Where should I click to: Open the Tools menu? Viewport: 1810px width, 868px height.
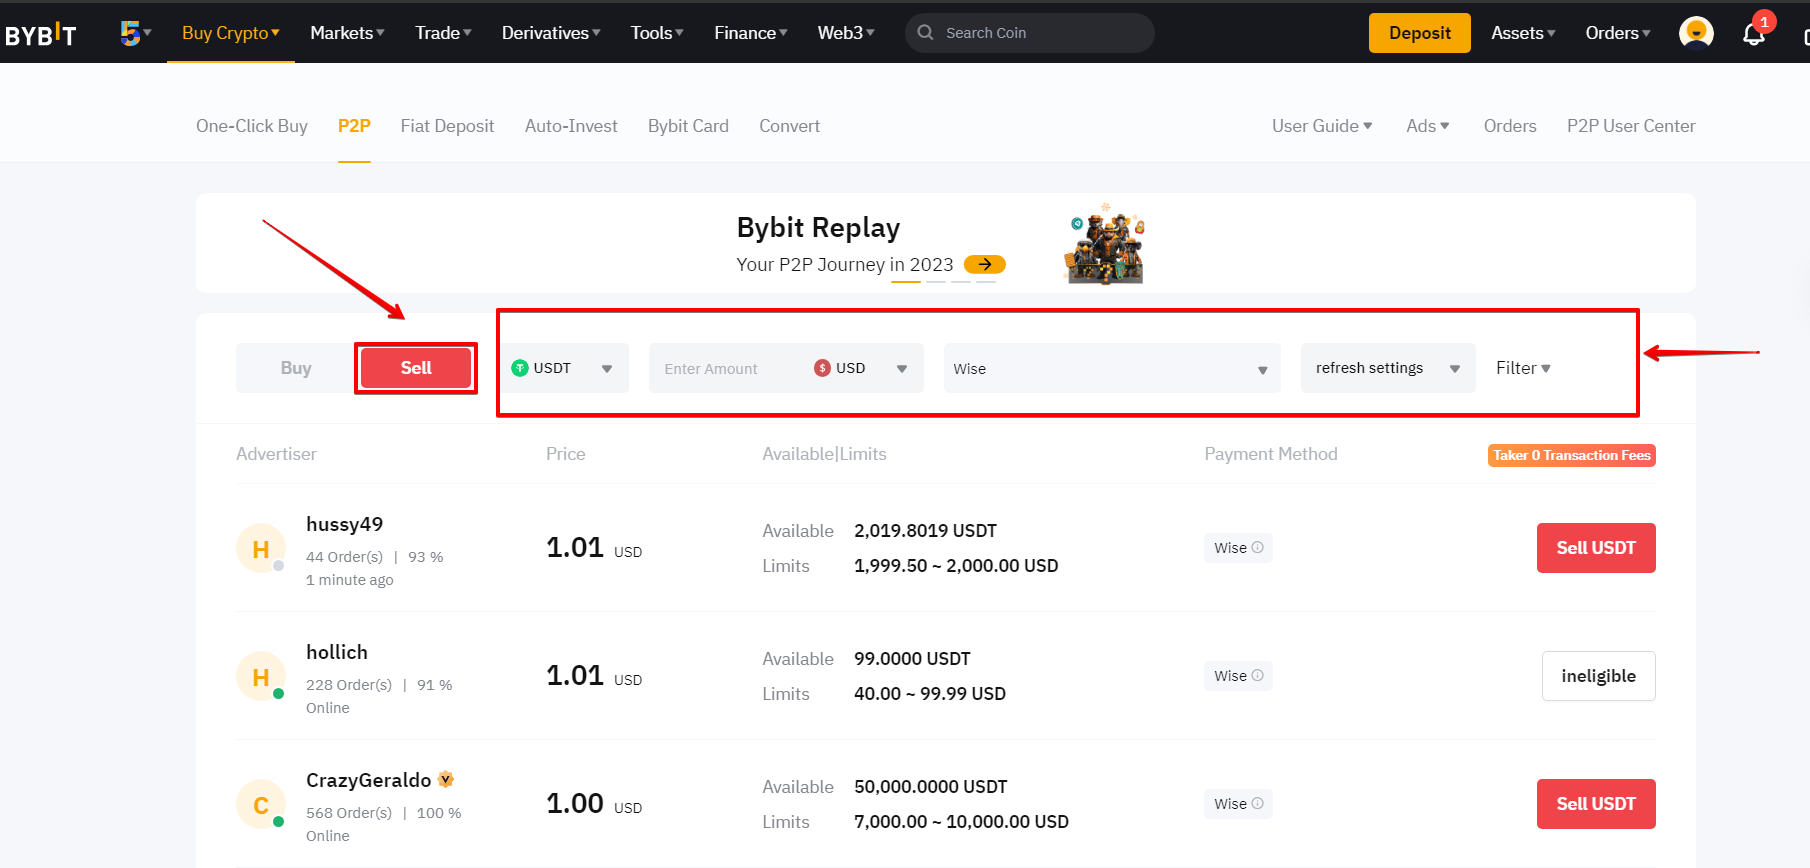coord(657,33)
